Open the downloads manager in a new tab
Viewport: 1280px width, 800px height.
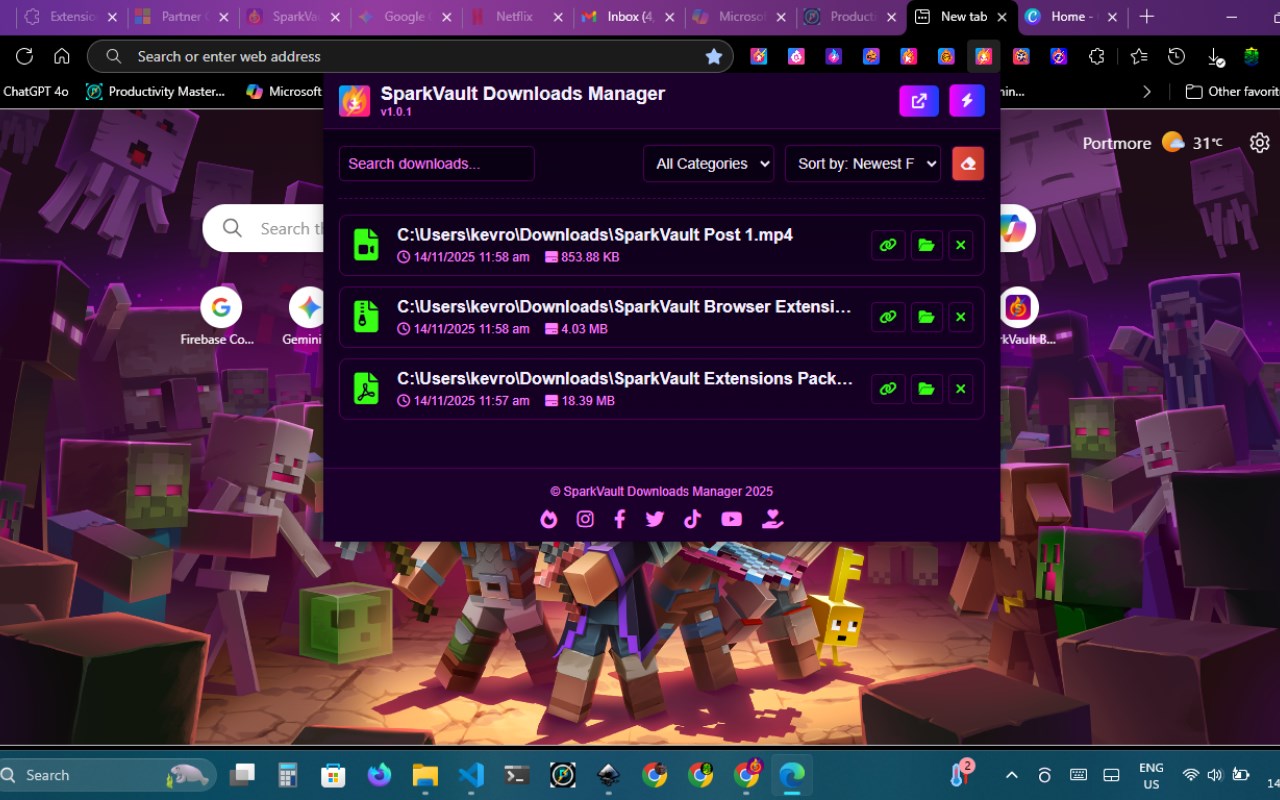(919, 101)
